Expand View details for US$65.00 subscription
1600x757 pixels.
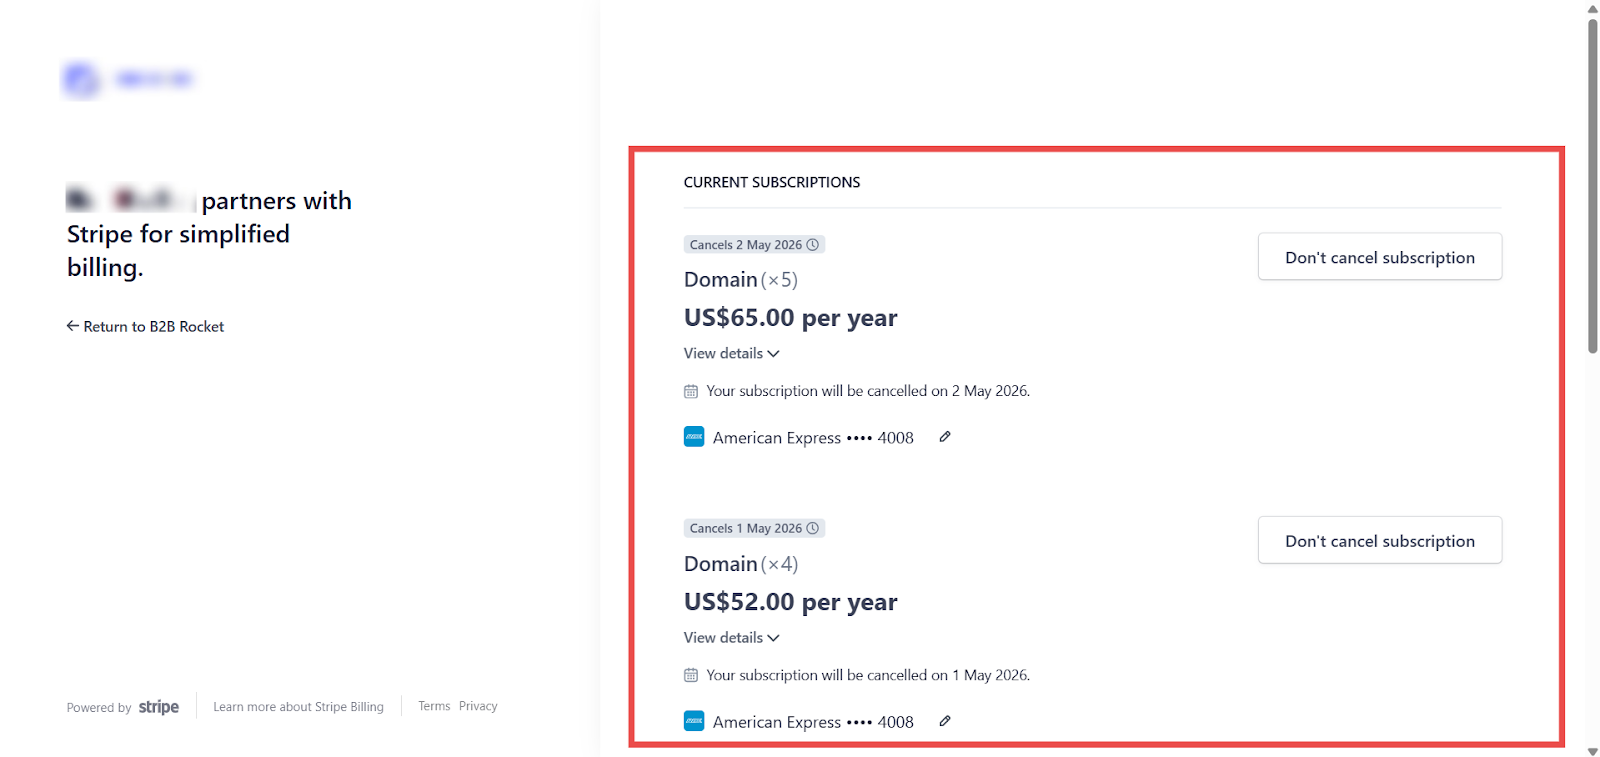pos(731,354)
